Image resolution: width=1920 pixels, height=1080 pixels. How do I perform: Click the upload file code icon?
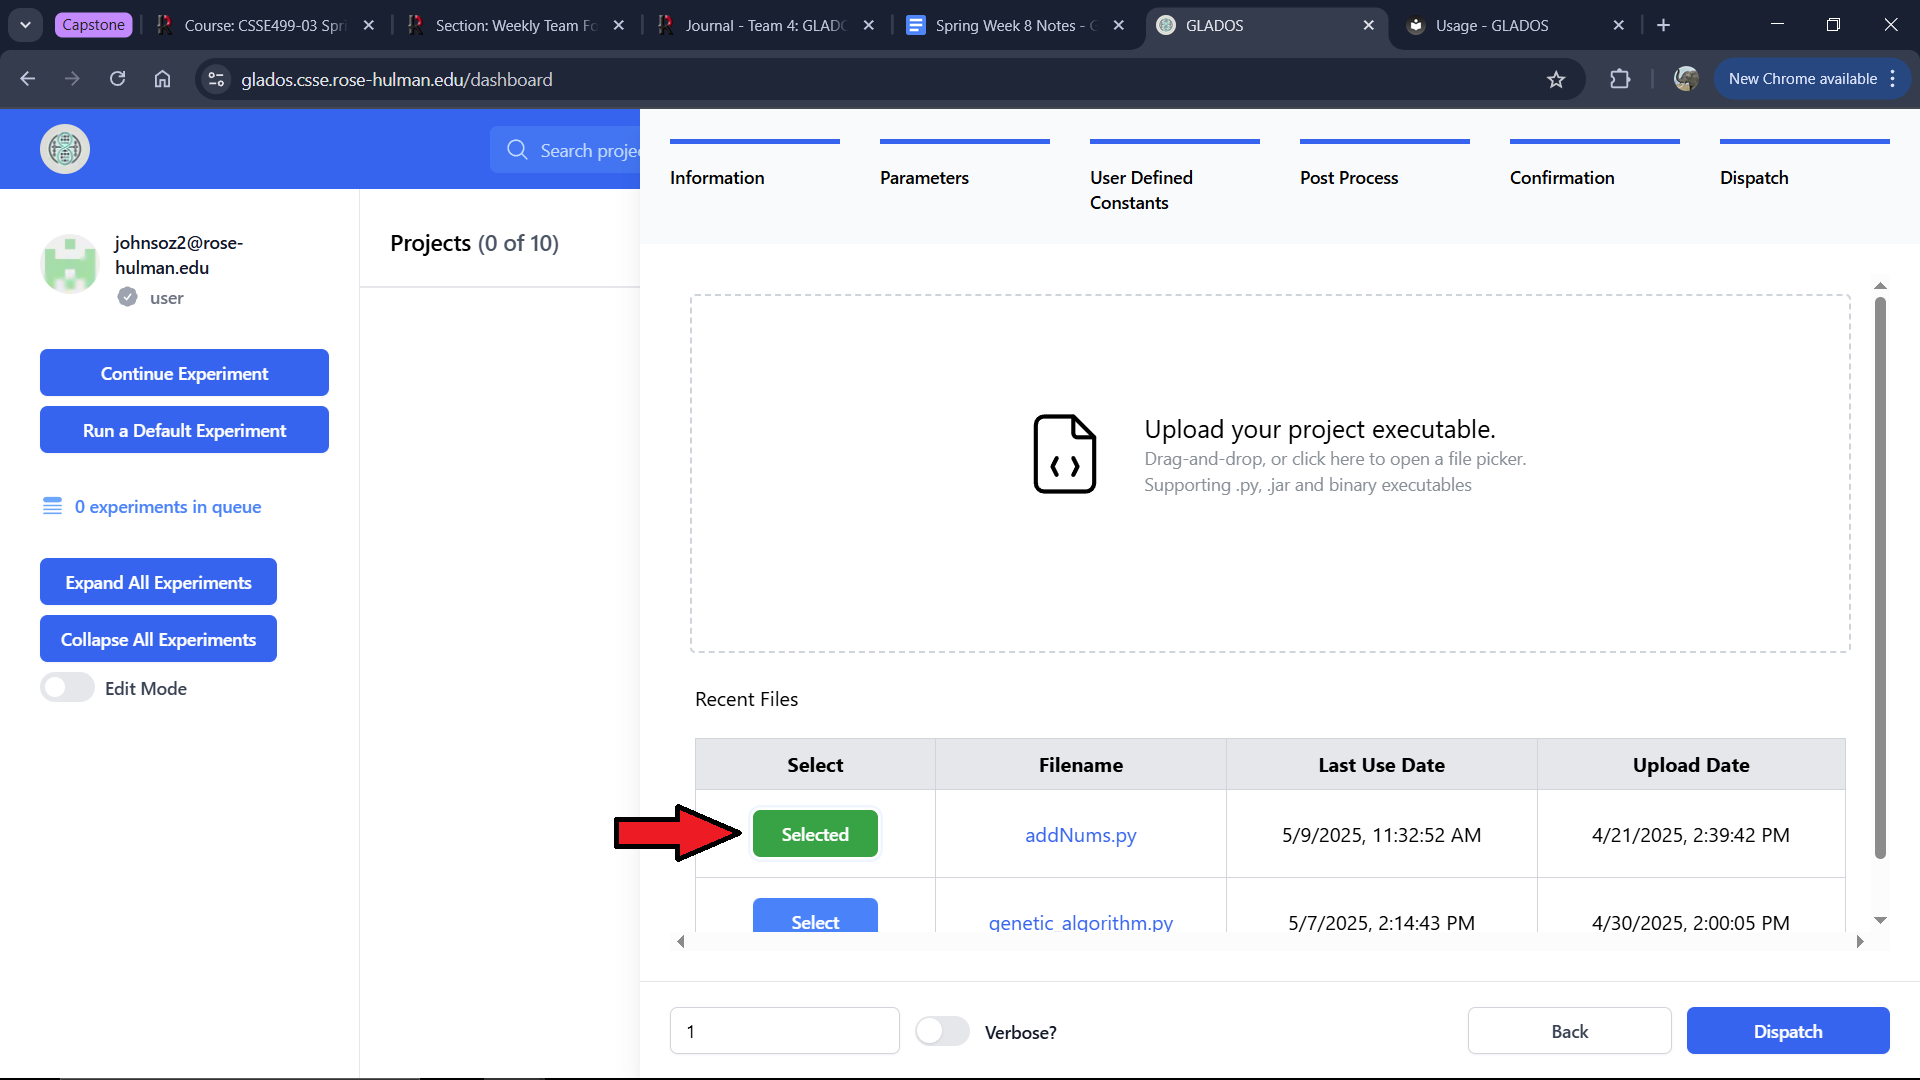[x=1064, y=454]
